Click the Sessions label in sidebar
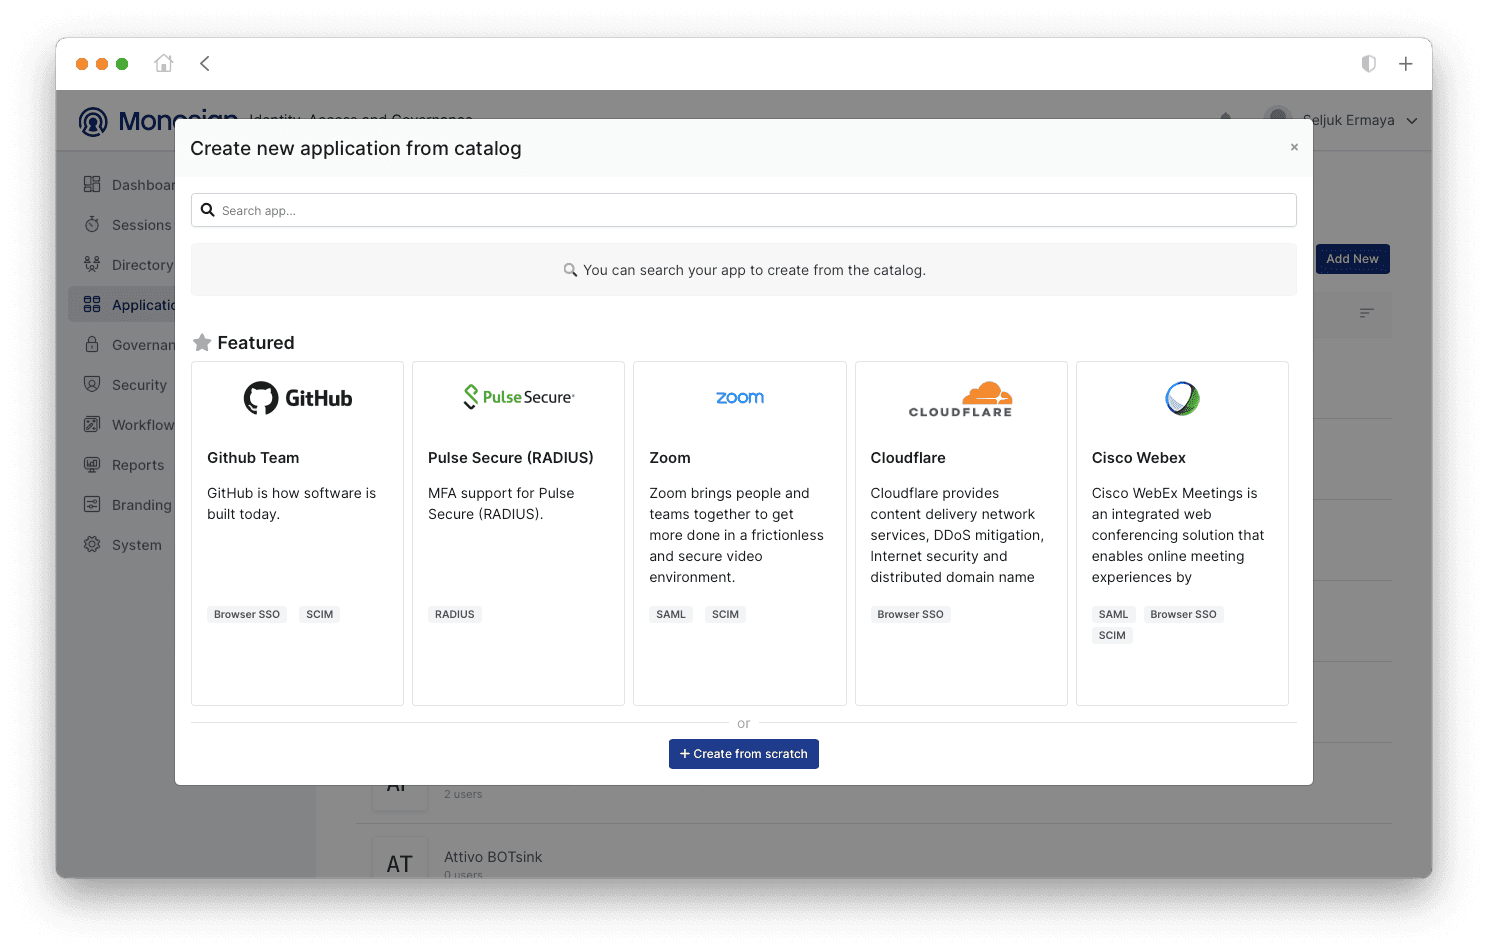The height and width of the screenshot is (952, 1488). coord(142,225)
